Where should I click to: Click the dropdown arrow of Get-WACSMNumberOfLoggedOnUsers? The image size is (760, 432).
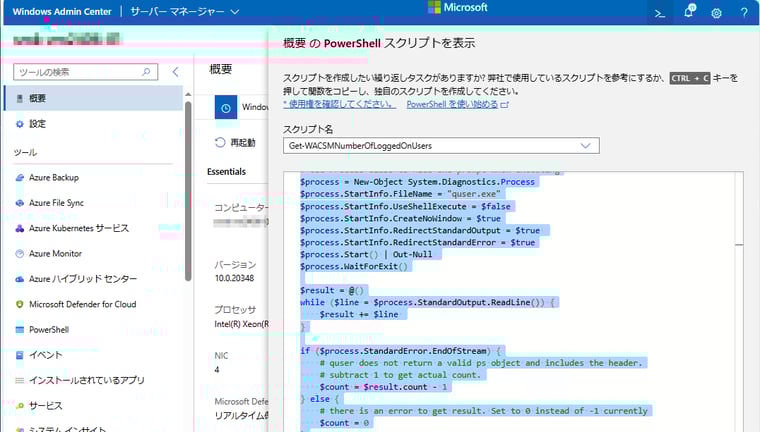point(586,145)
